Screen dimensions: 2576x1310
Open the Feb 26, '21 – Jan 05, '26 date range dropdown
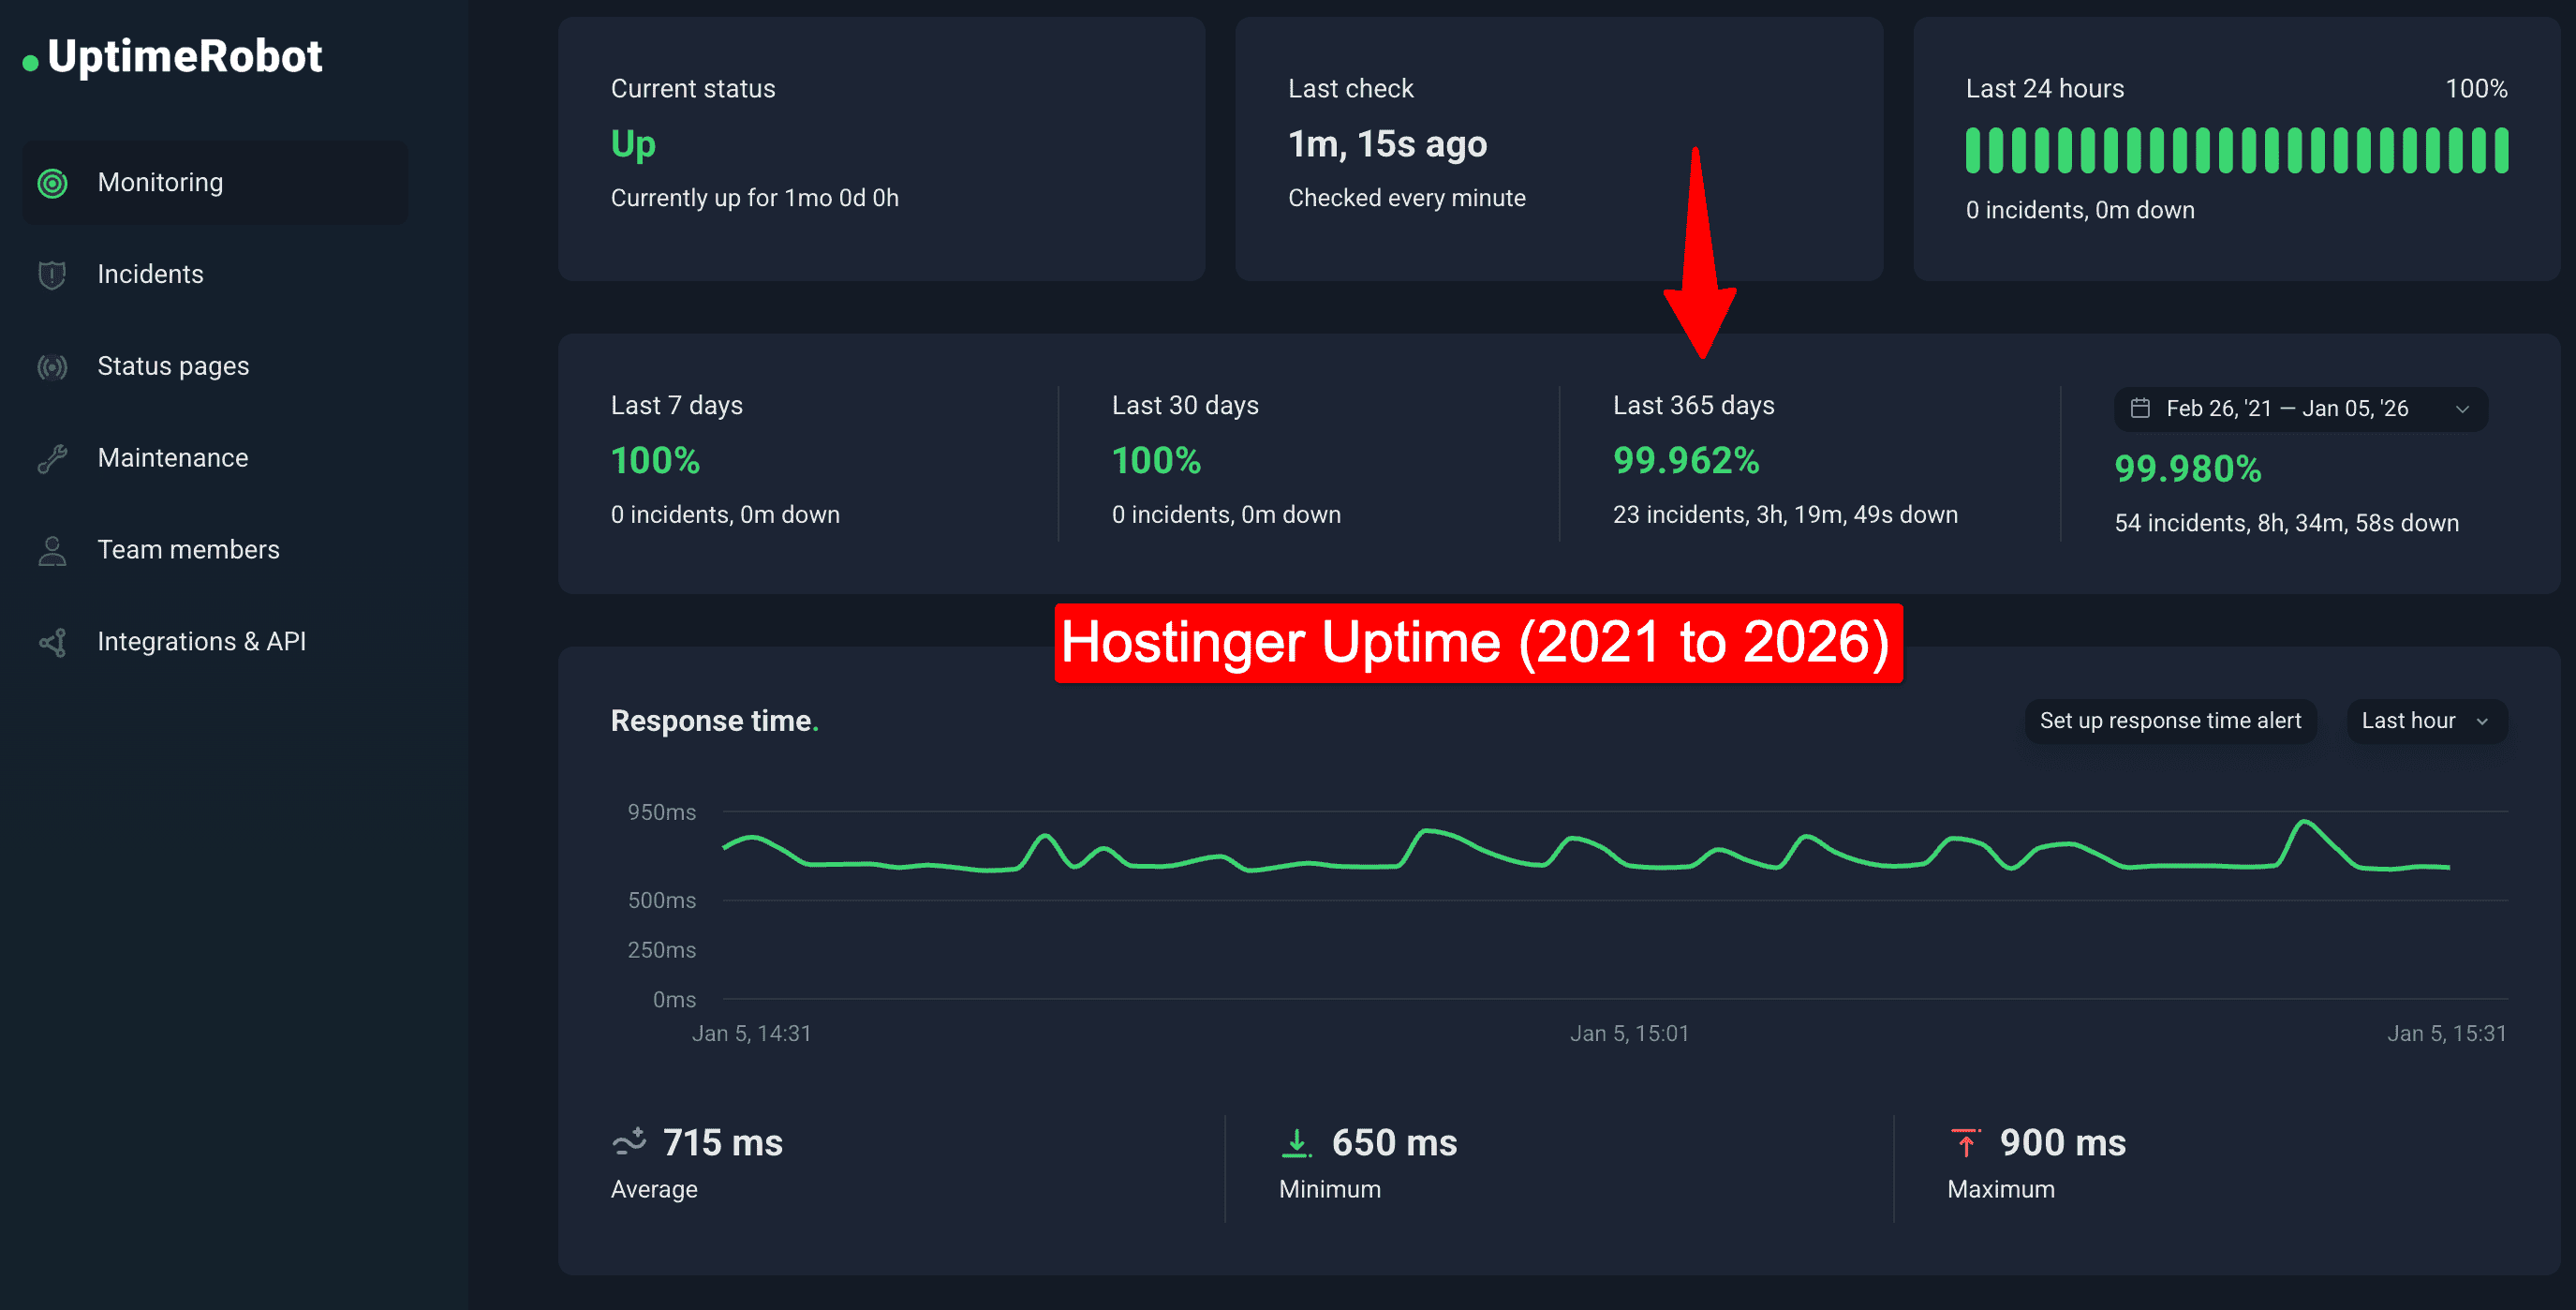2300,409
